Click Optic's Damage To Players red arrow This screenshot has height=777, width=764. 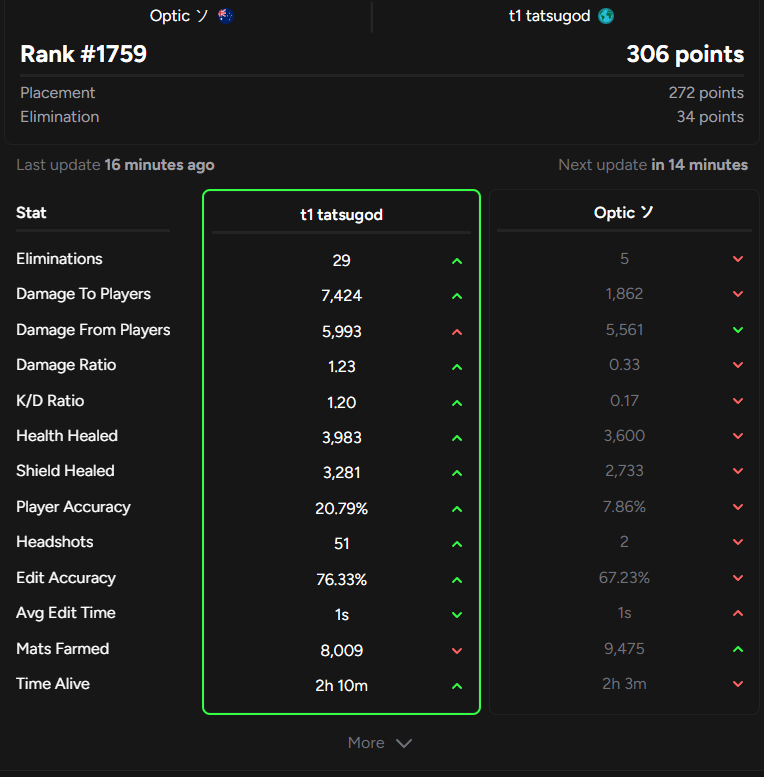(x=738, y=294)
